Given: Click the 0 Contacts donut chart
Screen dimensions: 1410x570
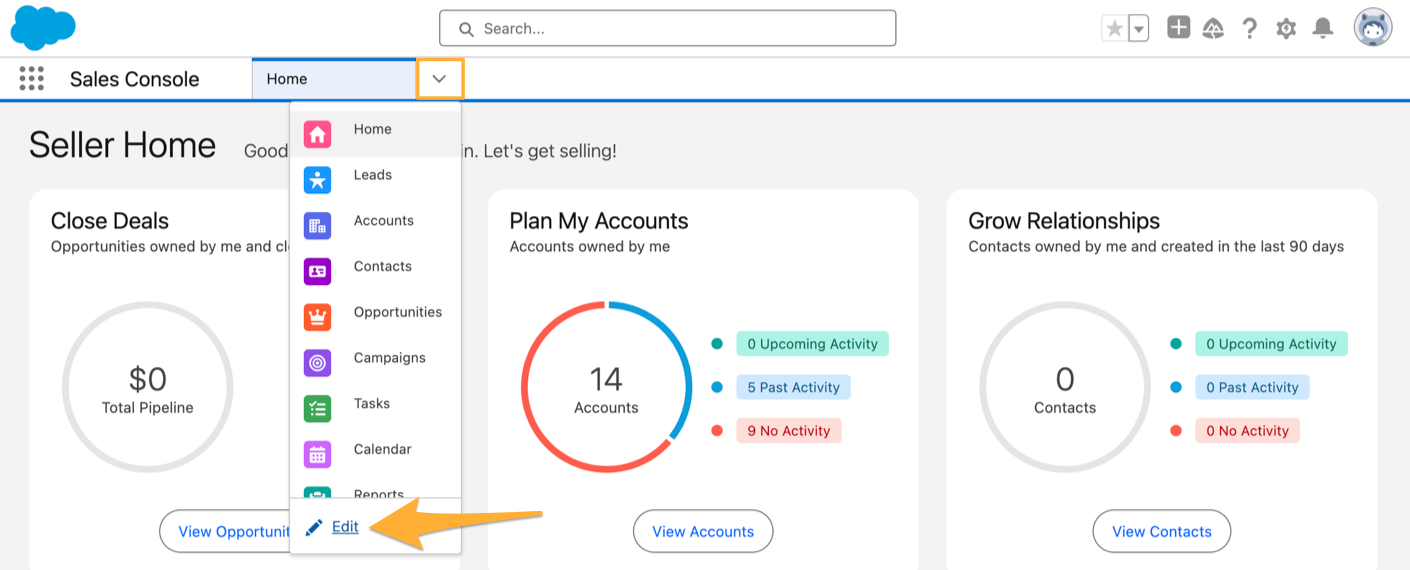Looking at the screenshot, I should pos(1065,387).
